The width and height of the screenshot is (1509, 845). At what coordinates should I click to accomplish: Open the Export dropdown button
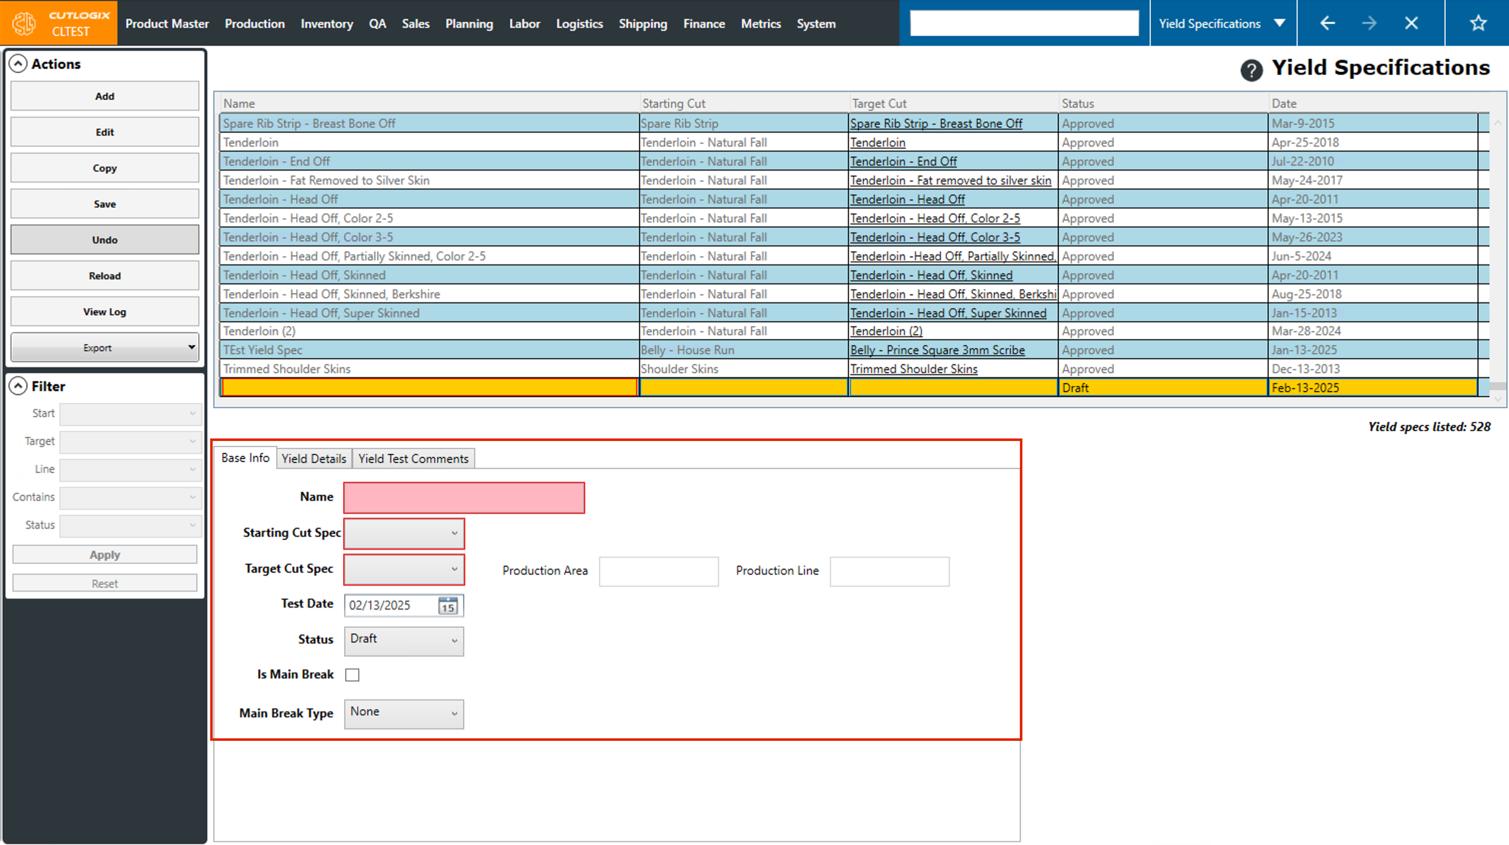(x=104, y=348)
